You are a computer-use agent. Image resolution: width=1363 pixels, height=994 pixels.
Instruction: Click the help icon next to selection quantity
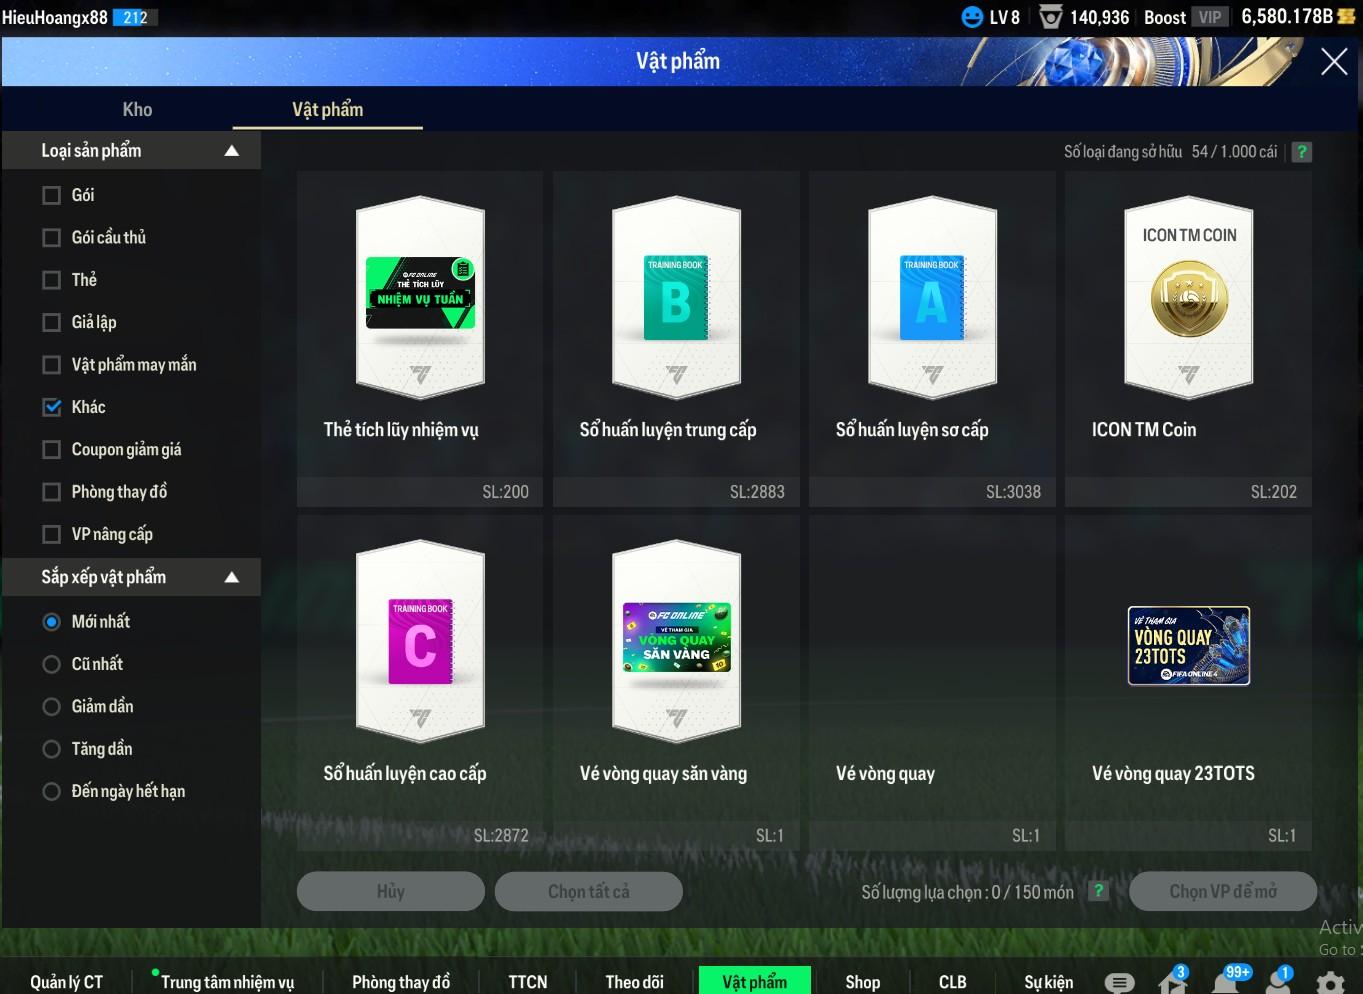(1098, 891)
